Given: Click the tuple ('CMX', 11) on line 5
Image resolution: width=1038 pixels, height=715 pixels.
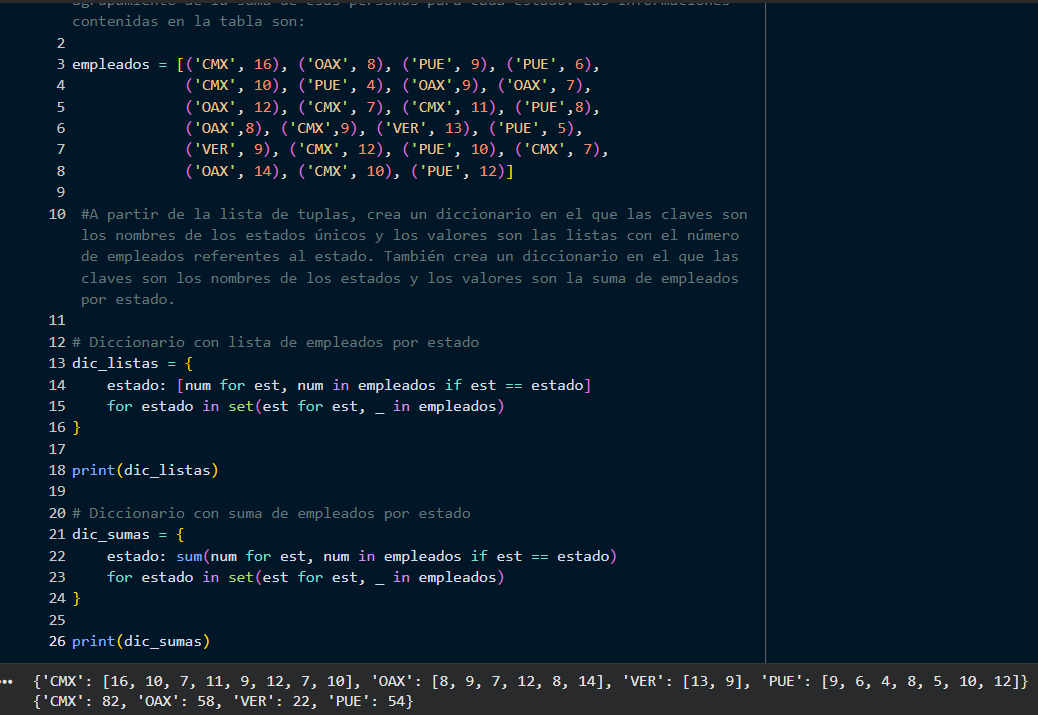Looking at the screenshot, I should [x=449, y=107].
